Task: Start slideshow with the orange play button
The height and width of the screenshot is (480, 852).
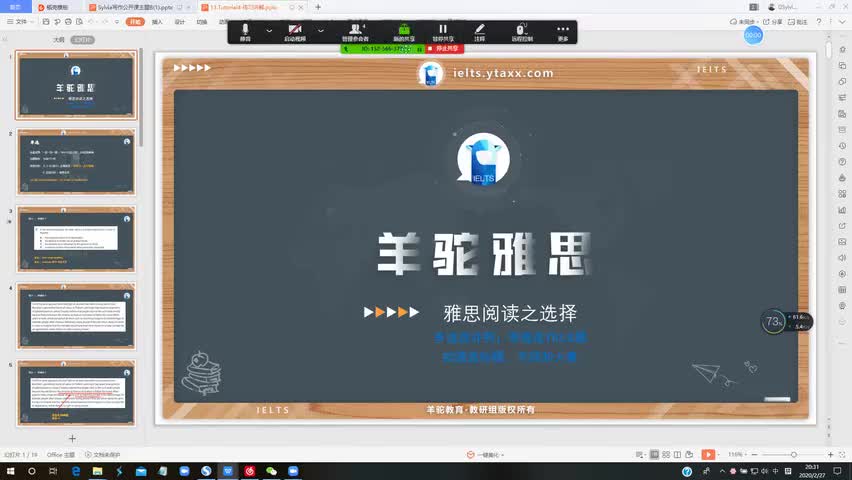Action: coord(707,454)
